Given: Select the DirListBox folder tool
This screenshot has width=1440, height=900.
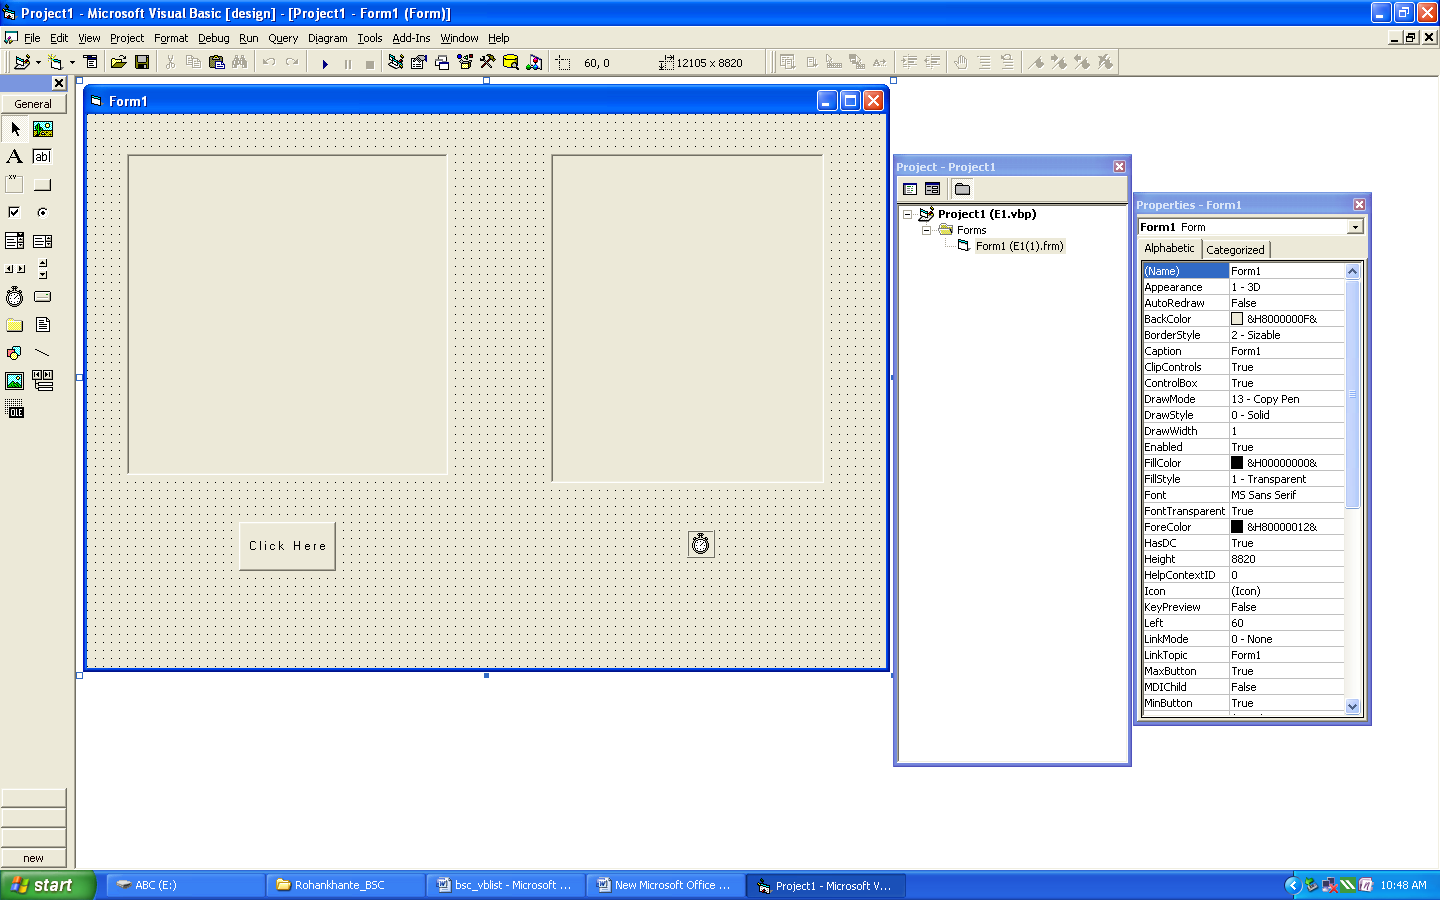Looking at the screenshot, I should (x=15, y=325).
